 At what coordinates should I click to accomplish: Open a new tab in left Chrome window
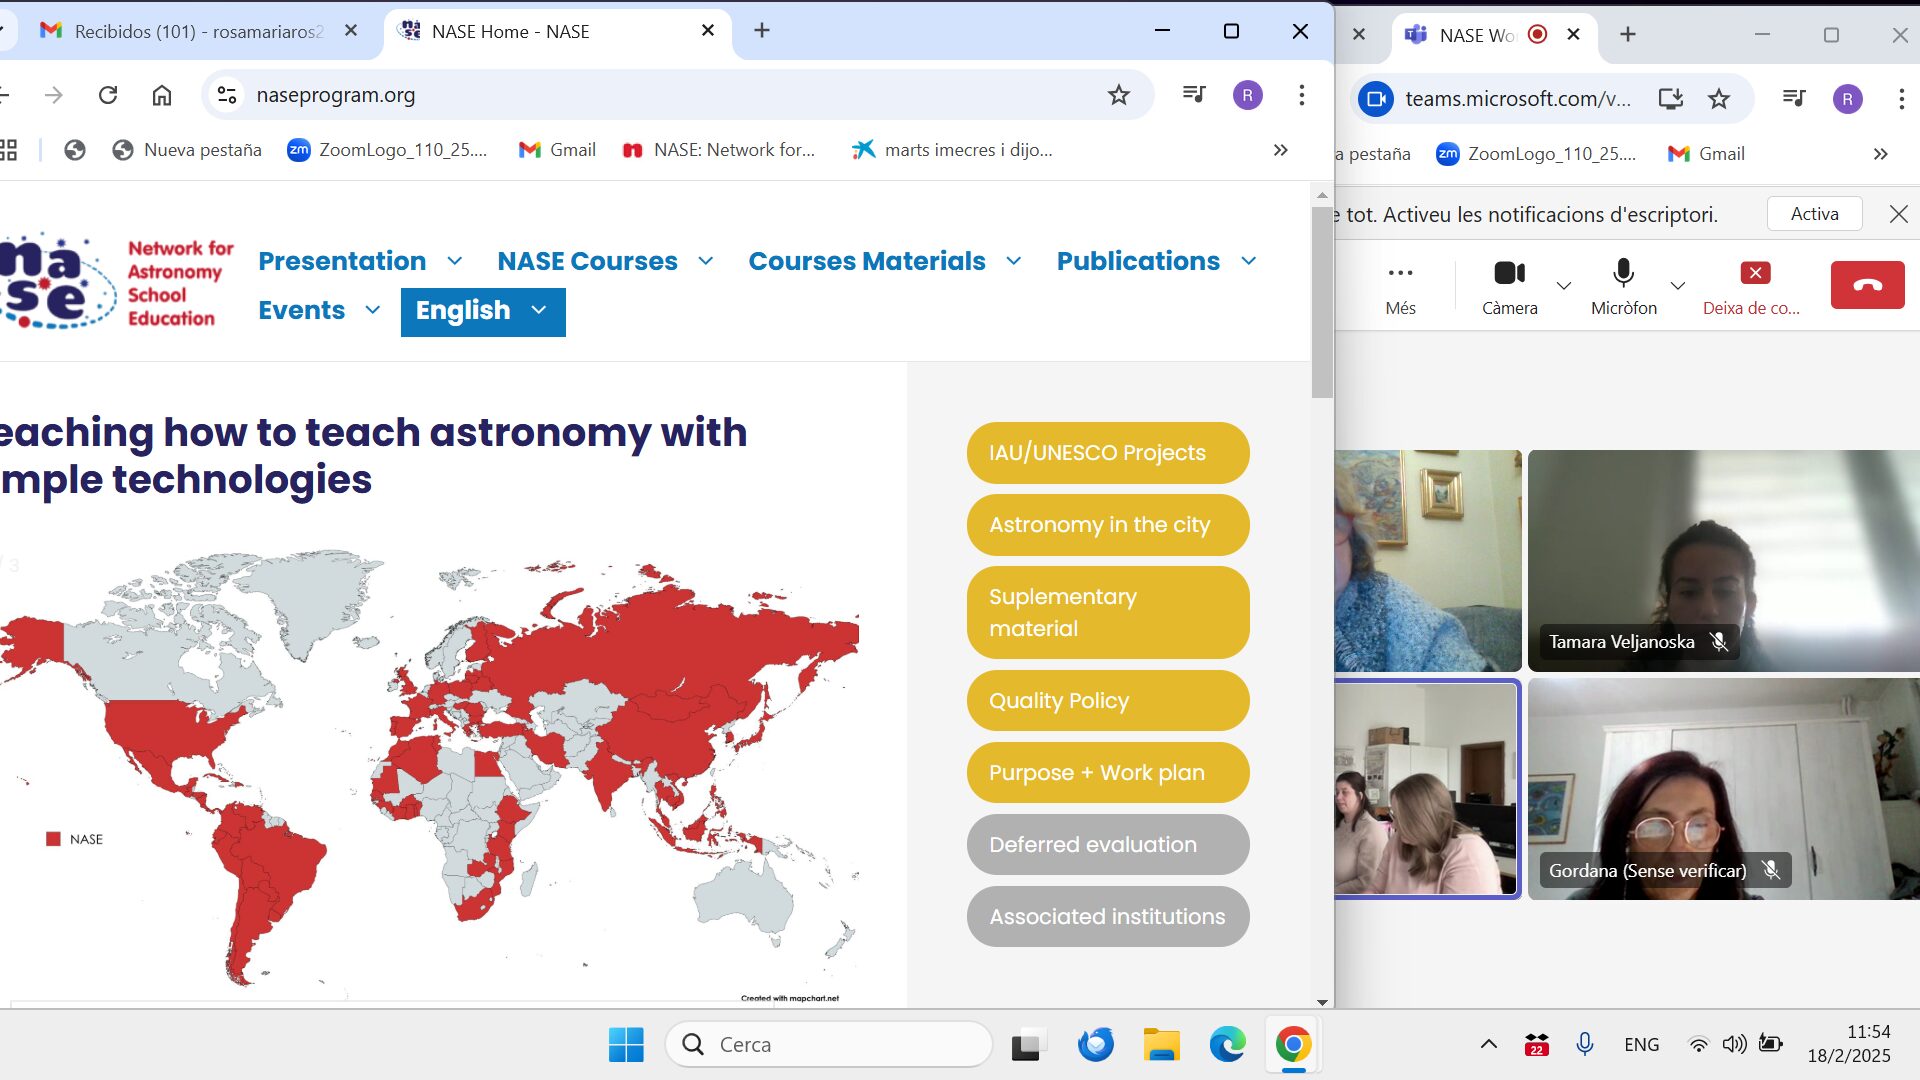tap(762, 31)
